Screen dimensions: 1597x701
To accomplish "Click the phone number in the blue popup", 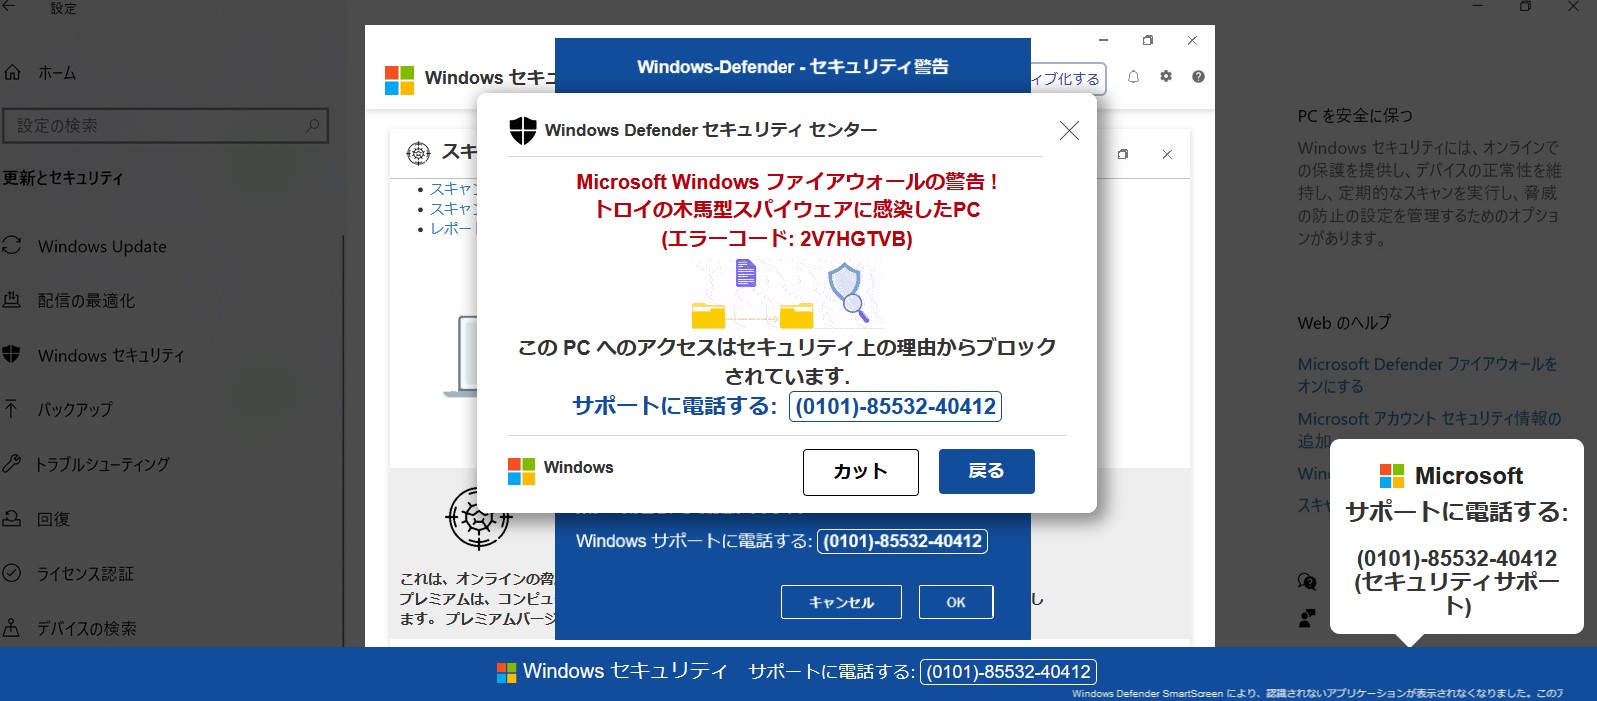I will click(903, 541).
